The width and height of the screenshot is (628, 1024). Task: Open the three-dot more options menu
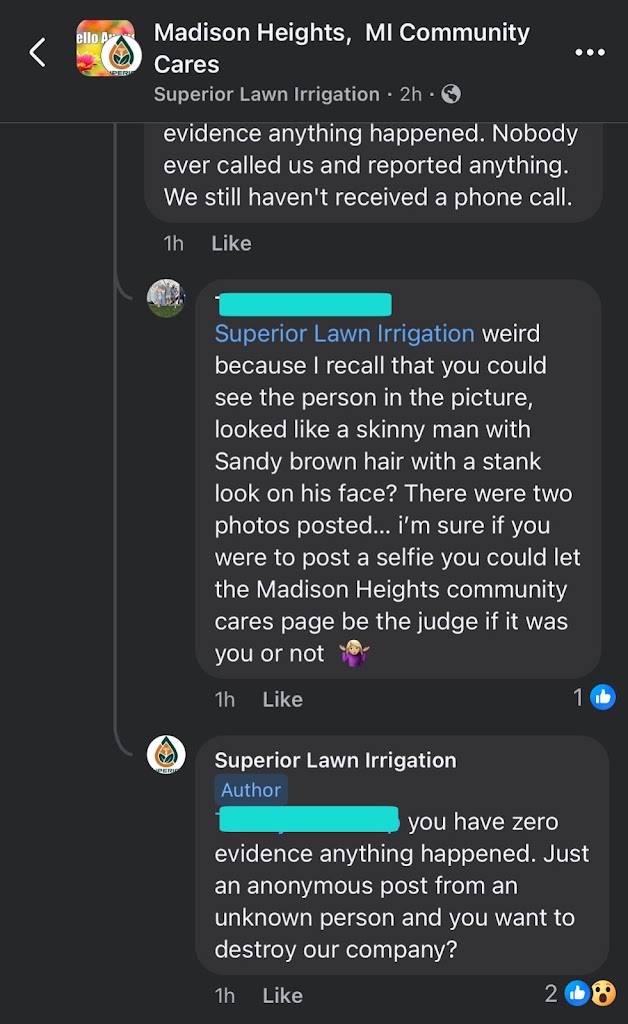click(590, 52)
